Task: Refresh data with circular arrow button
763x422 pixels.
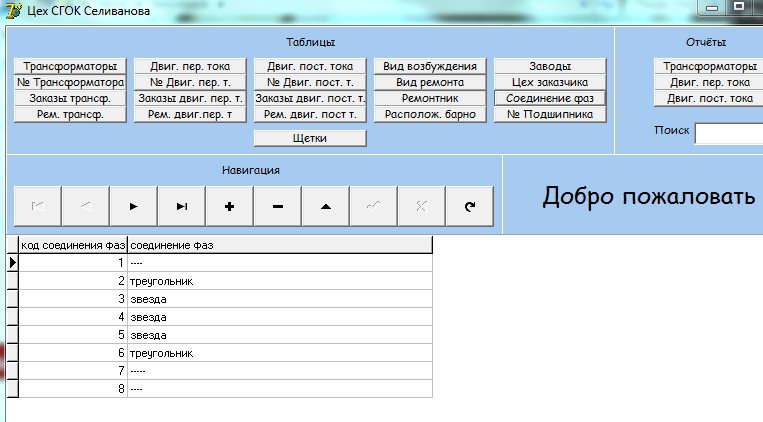Action: point(470,206)
